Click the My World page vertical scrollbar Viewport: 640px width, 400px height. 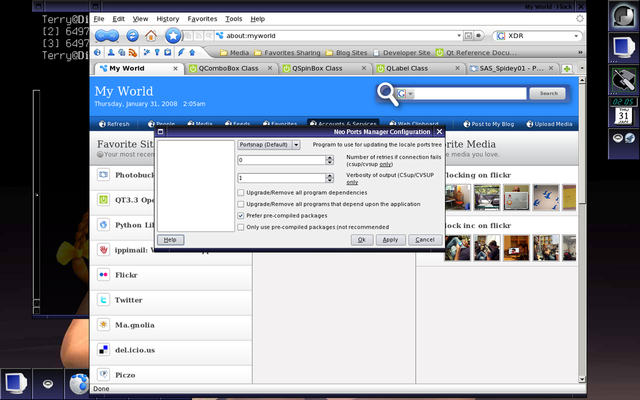coord(582,230)
